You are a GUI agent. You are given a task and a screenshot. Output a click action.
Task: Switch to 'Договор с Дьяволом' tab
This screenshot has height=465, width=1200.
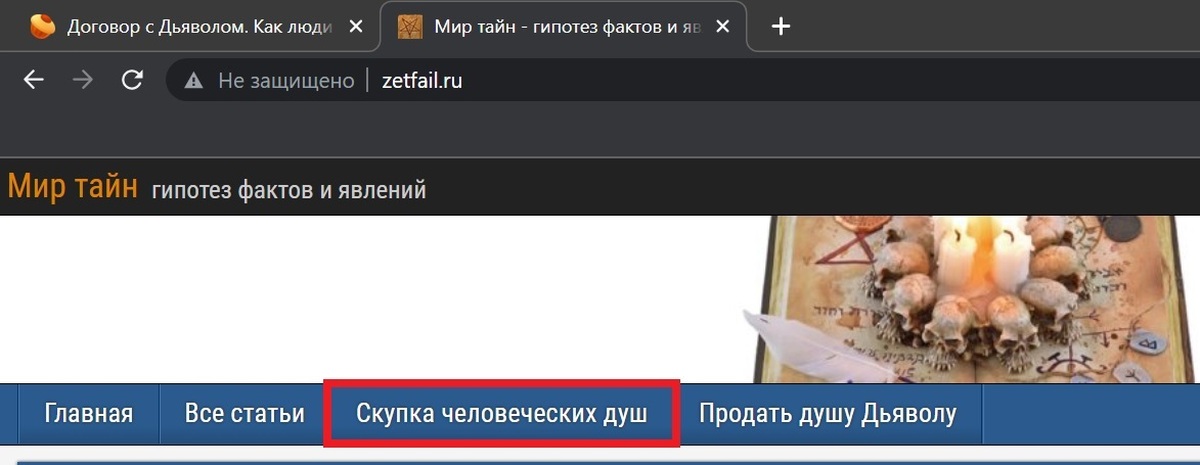tap(190, 27)
